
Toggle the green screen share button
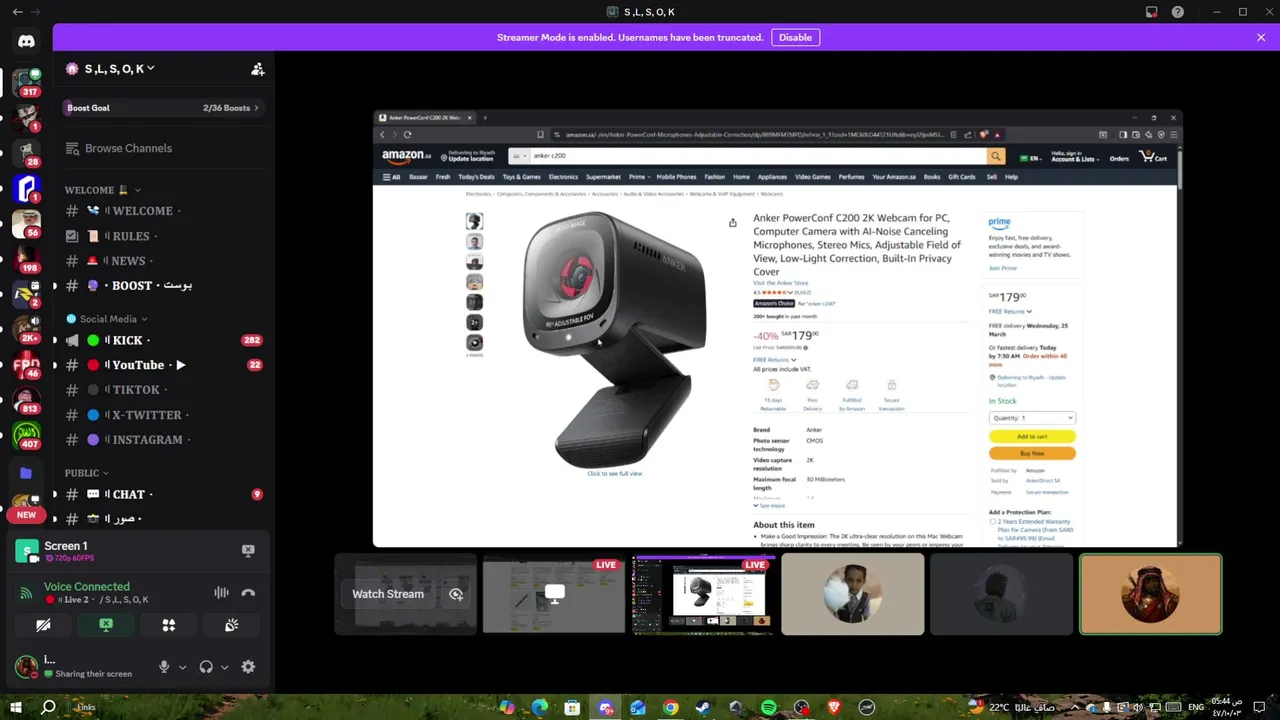coord(106,625)
